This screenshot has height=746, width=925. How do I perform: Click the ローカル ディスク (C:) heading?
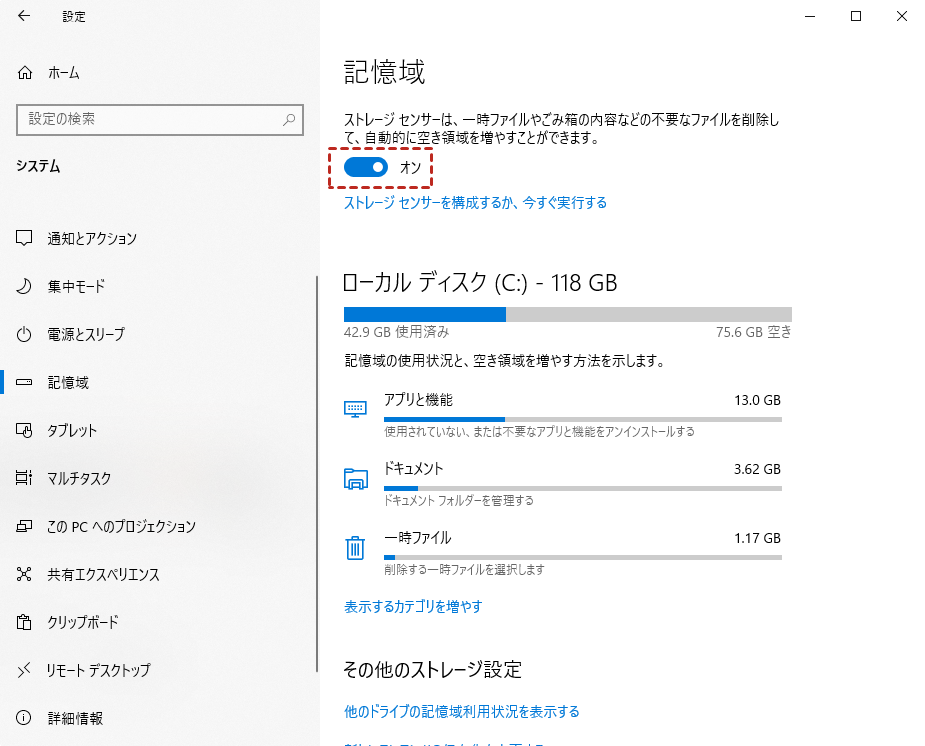480,283
